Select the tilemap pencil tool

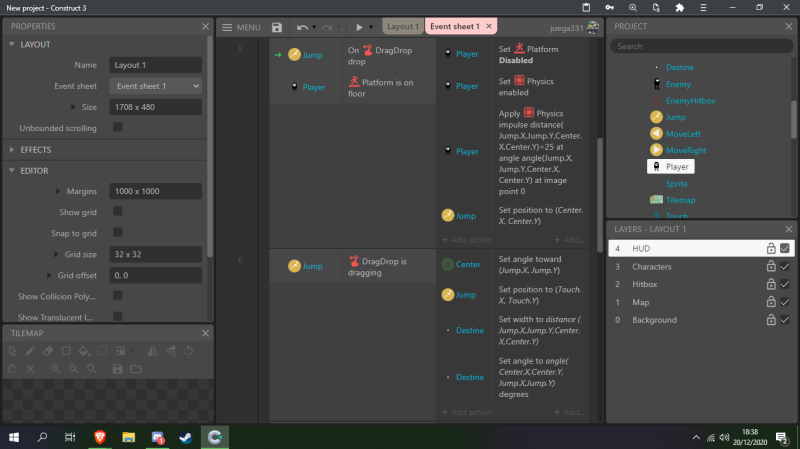click(30, 351)
